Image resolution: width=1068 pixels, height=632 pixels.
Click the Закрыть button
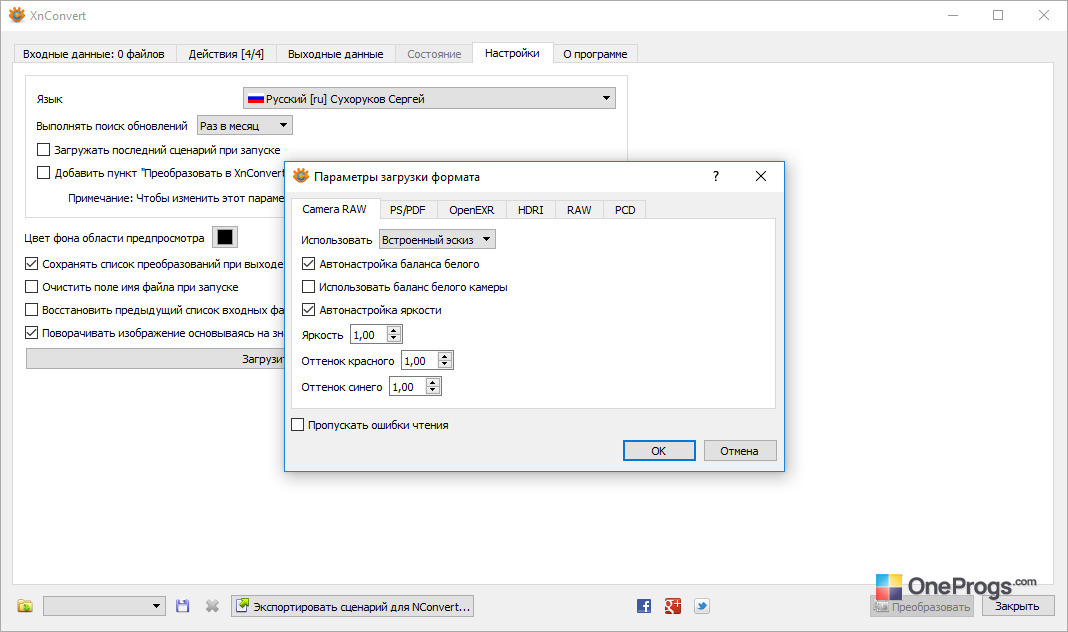[x=1018, y=606]
